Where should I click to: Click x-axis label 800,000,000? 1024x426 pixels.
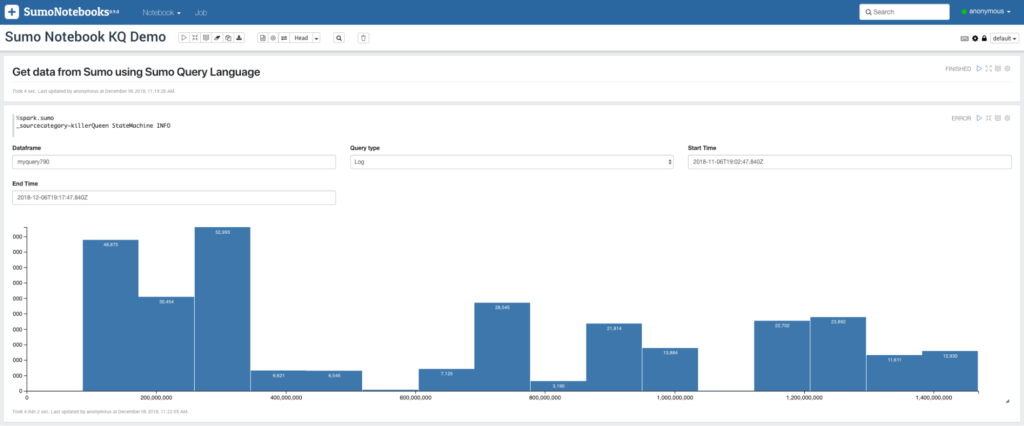(x=545, y=397)
